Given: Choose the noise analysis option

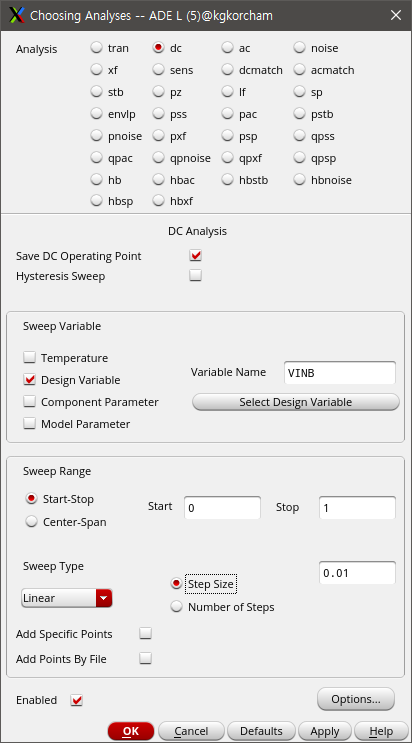Looking at the screenshot, I should [300, 48].
